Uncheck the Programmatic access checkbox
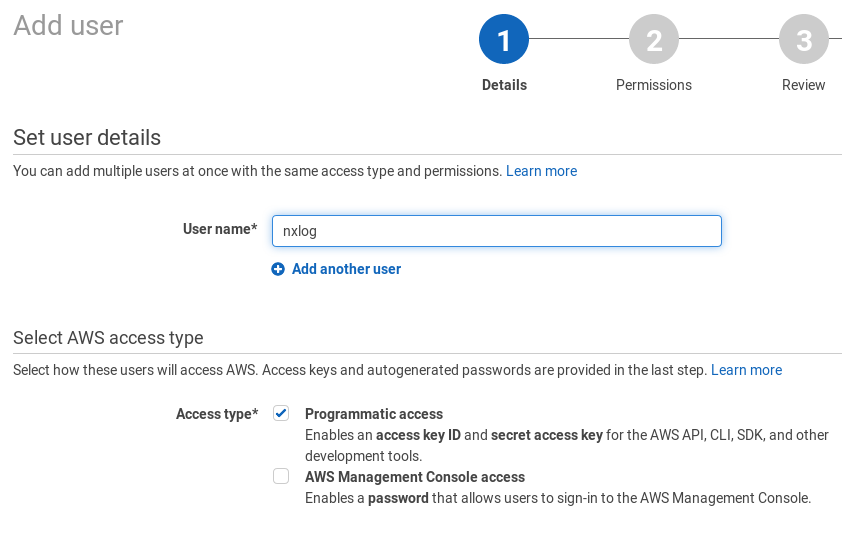 point(281,414)
